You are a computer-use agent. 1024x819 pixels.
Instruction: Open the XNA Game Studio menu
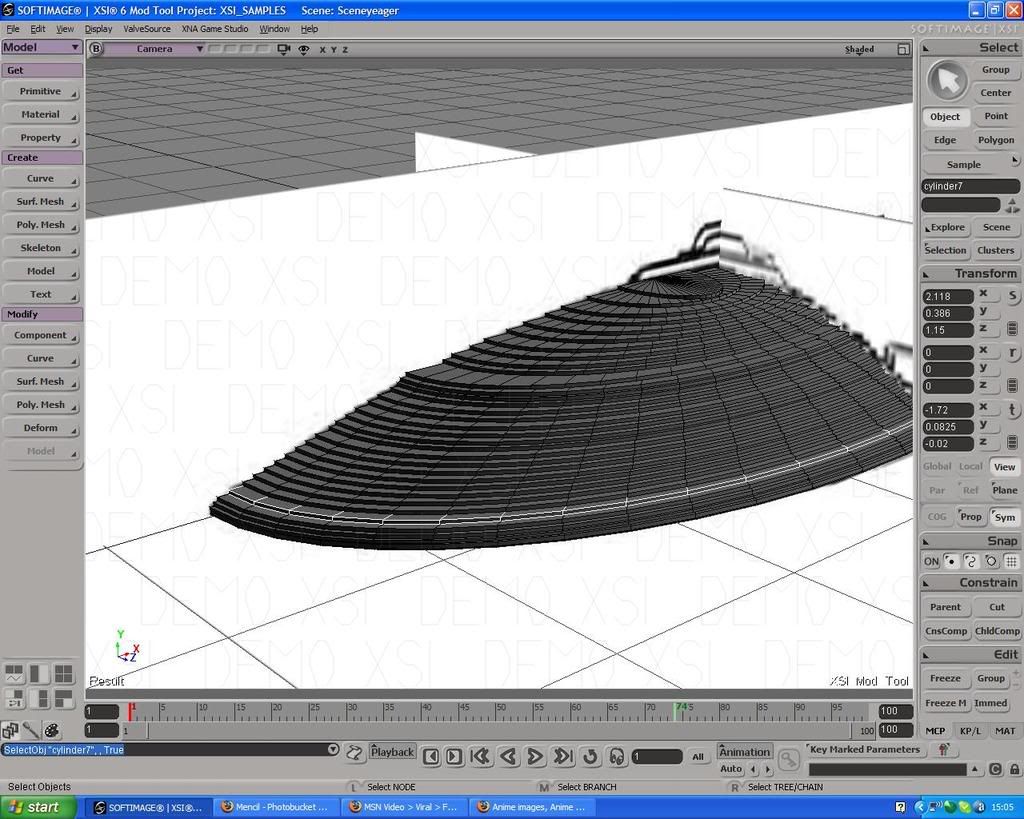(x=215, y=29)
